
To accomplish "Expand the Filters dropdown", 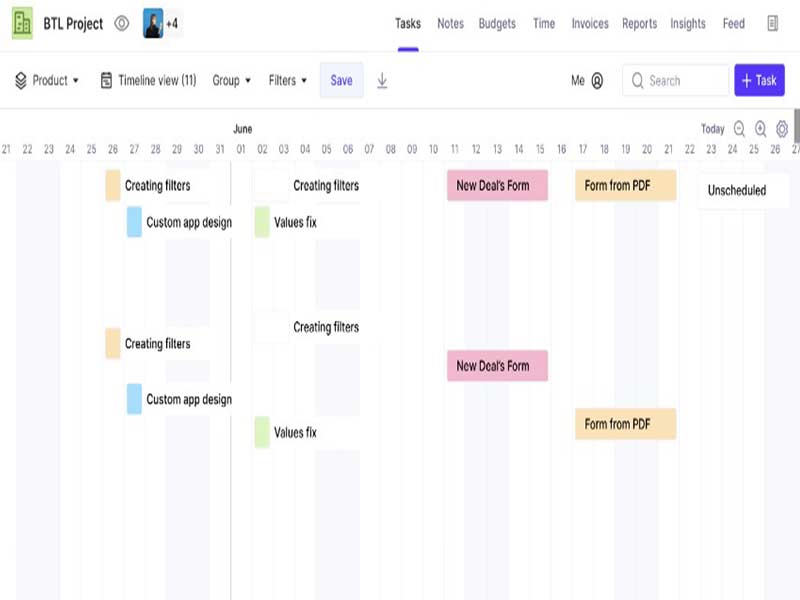I will point(287,80).
